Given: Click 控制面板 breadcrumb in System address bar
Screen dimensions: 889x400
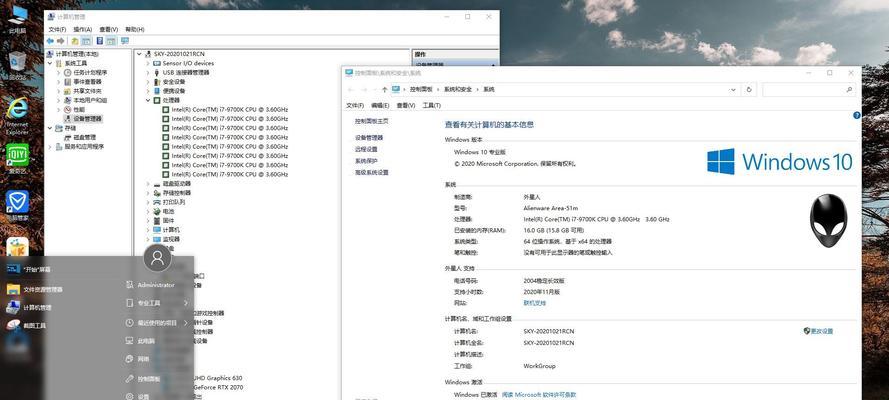Looking at the screenshot, I should 421,90.
